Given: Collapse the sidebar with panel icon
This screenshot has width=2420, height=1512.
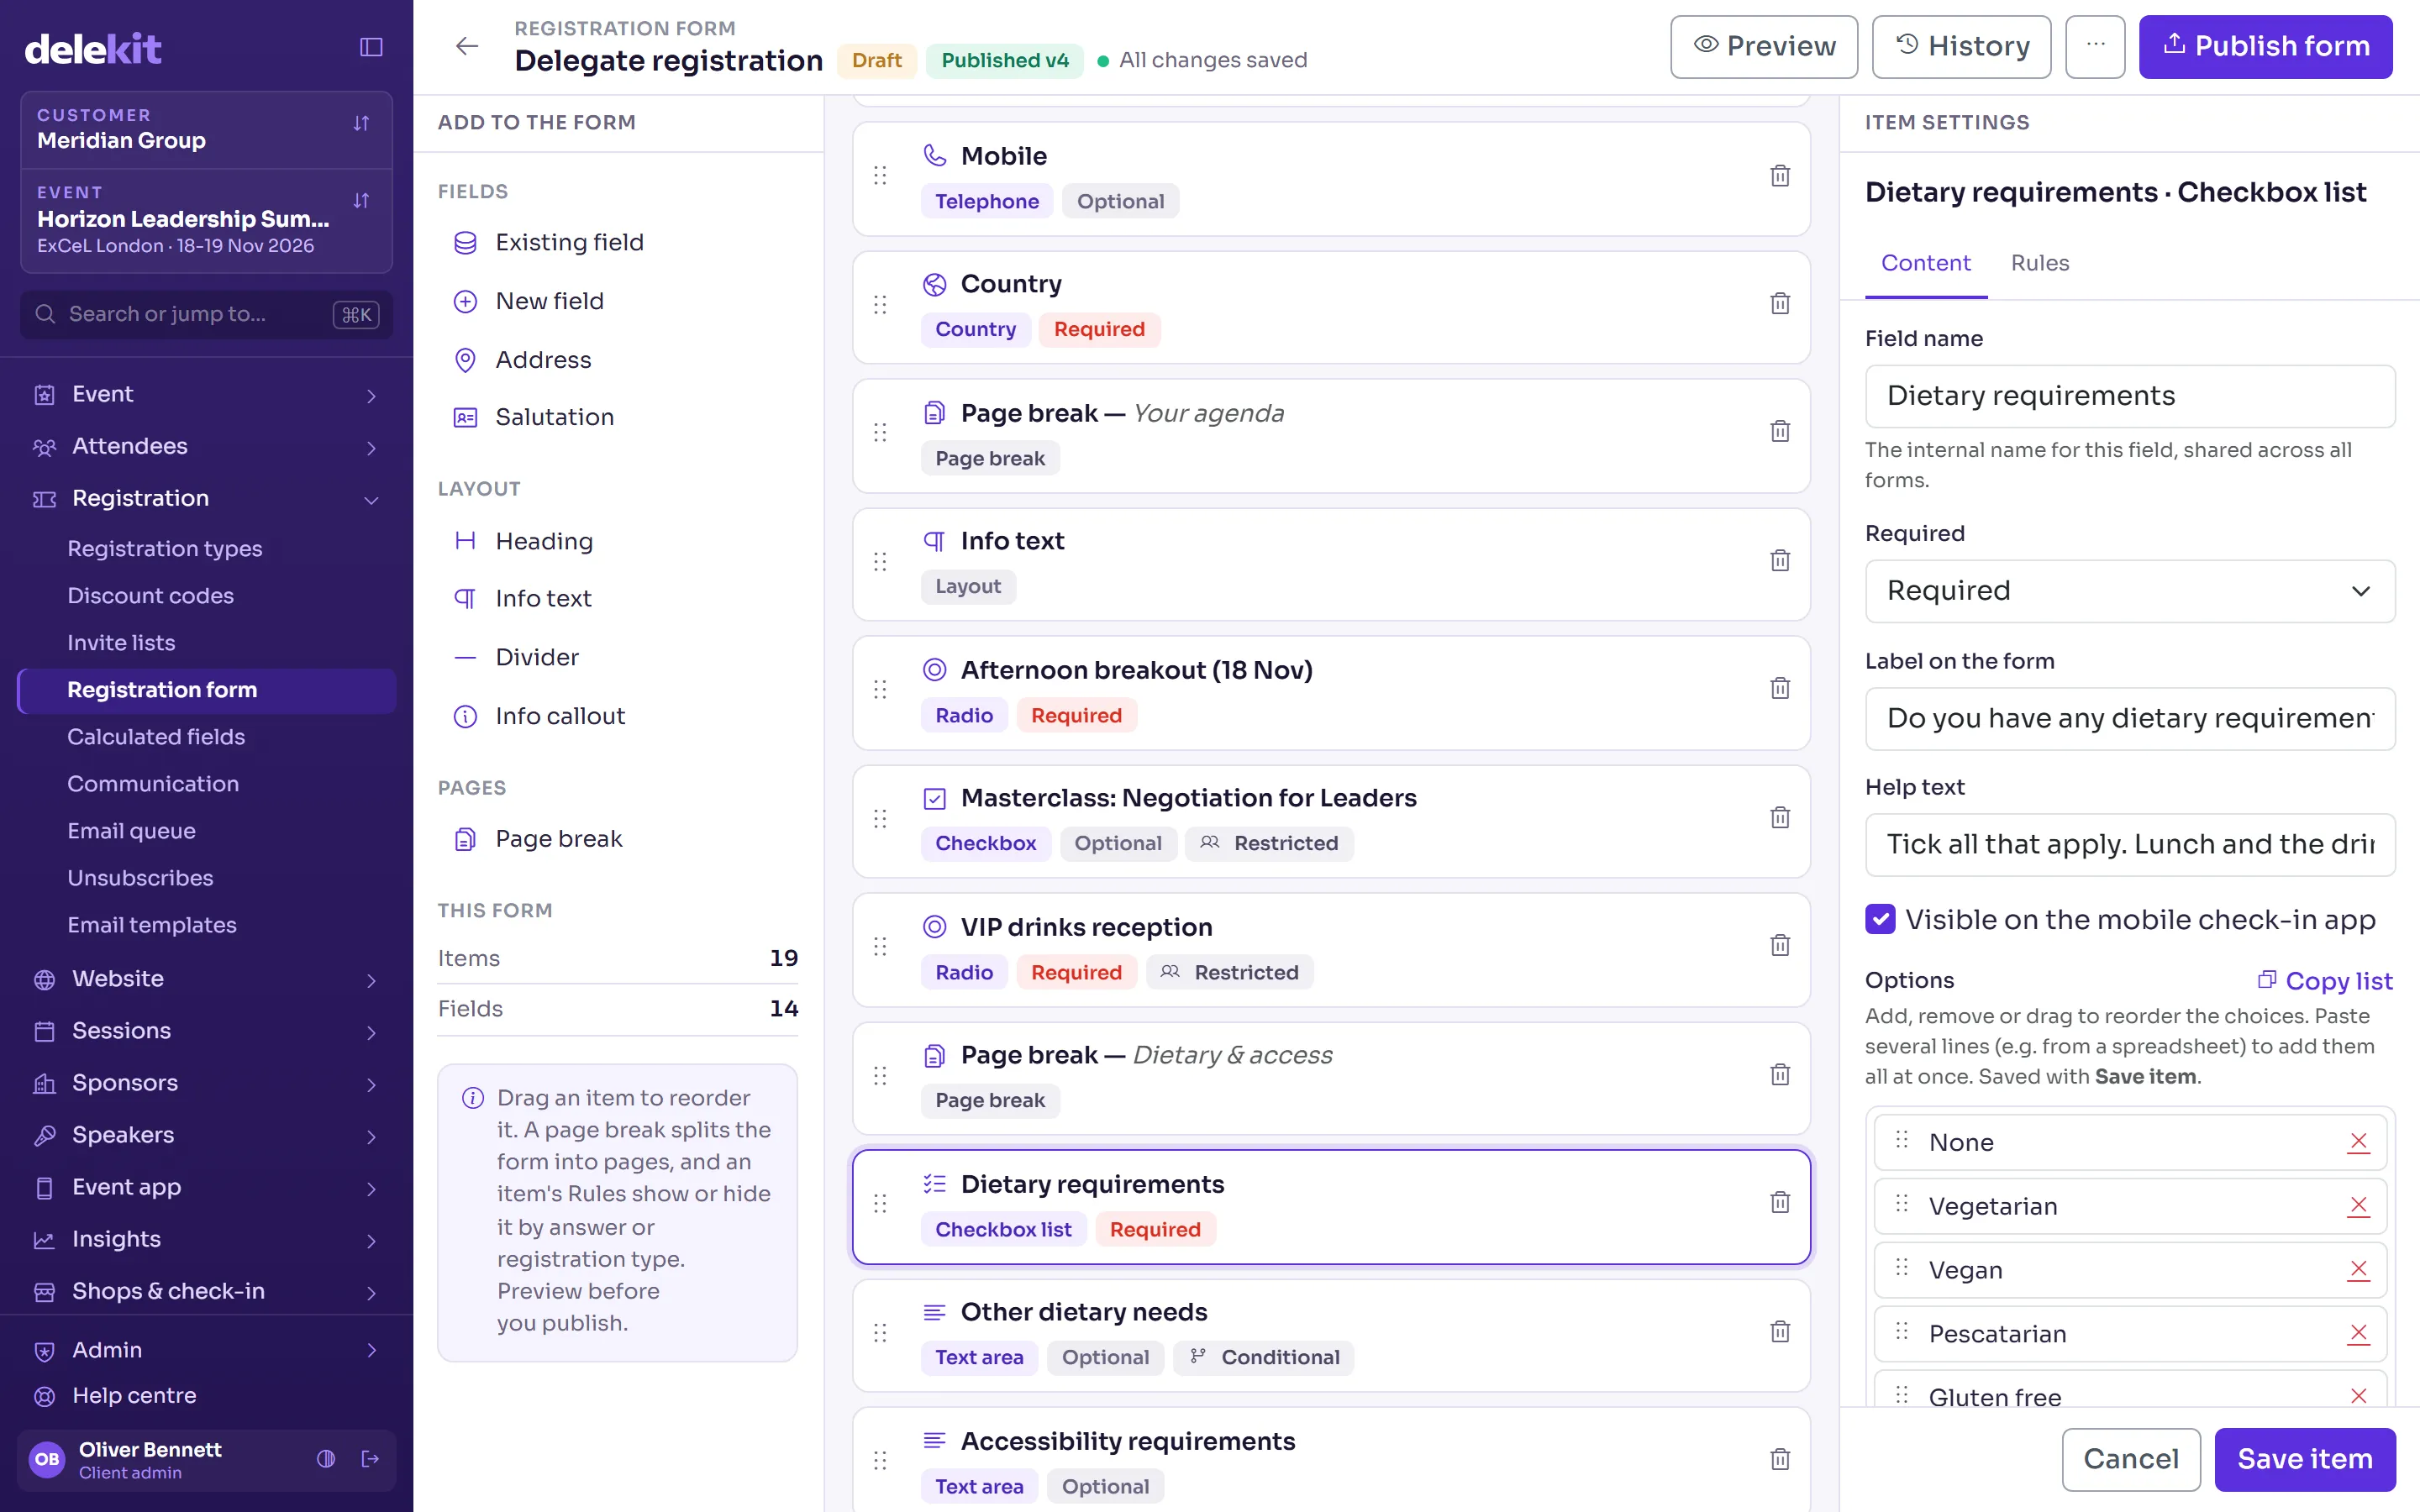Looking at the screenshot, I should [x=371, y=47].
